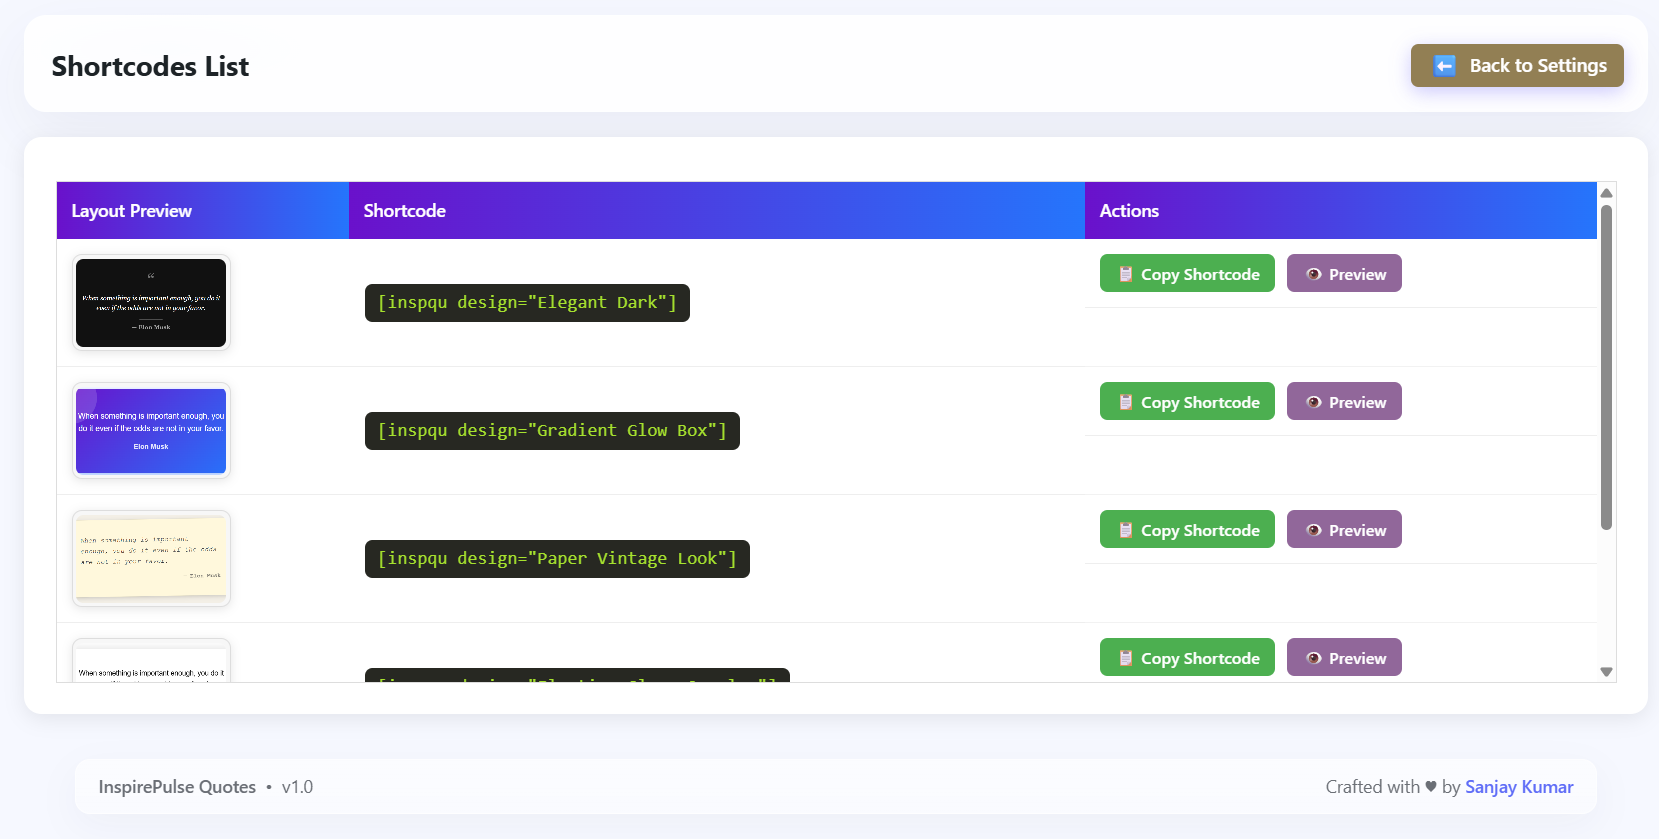Click eye icon in Paper Vintage Look row
The height and width of the screenshot is (839, 1659).
click(1314, 530)
